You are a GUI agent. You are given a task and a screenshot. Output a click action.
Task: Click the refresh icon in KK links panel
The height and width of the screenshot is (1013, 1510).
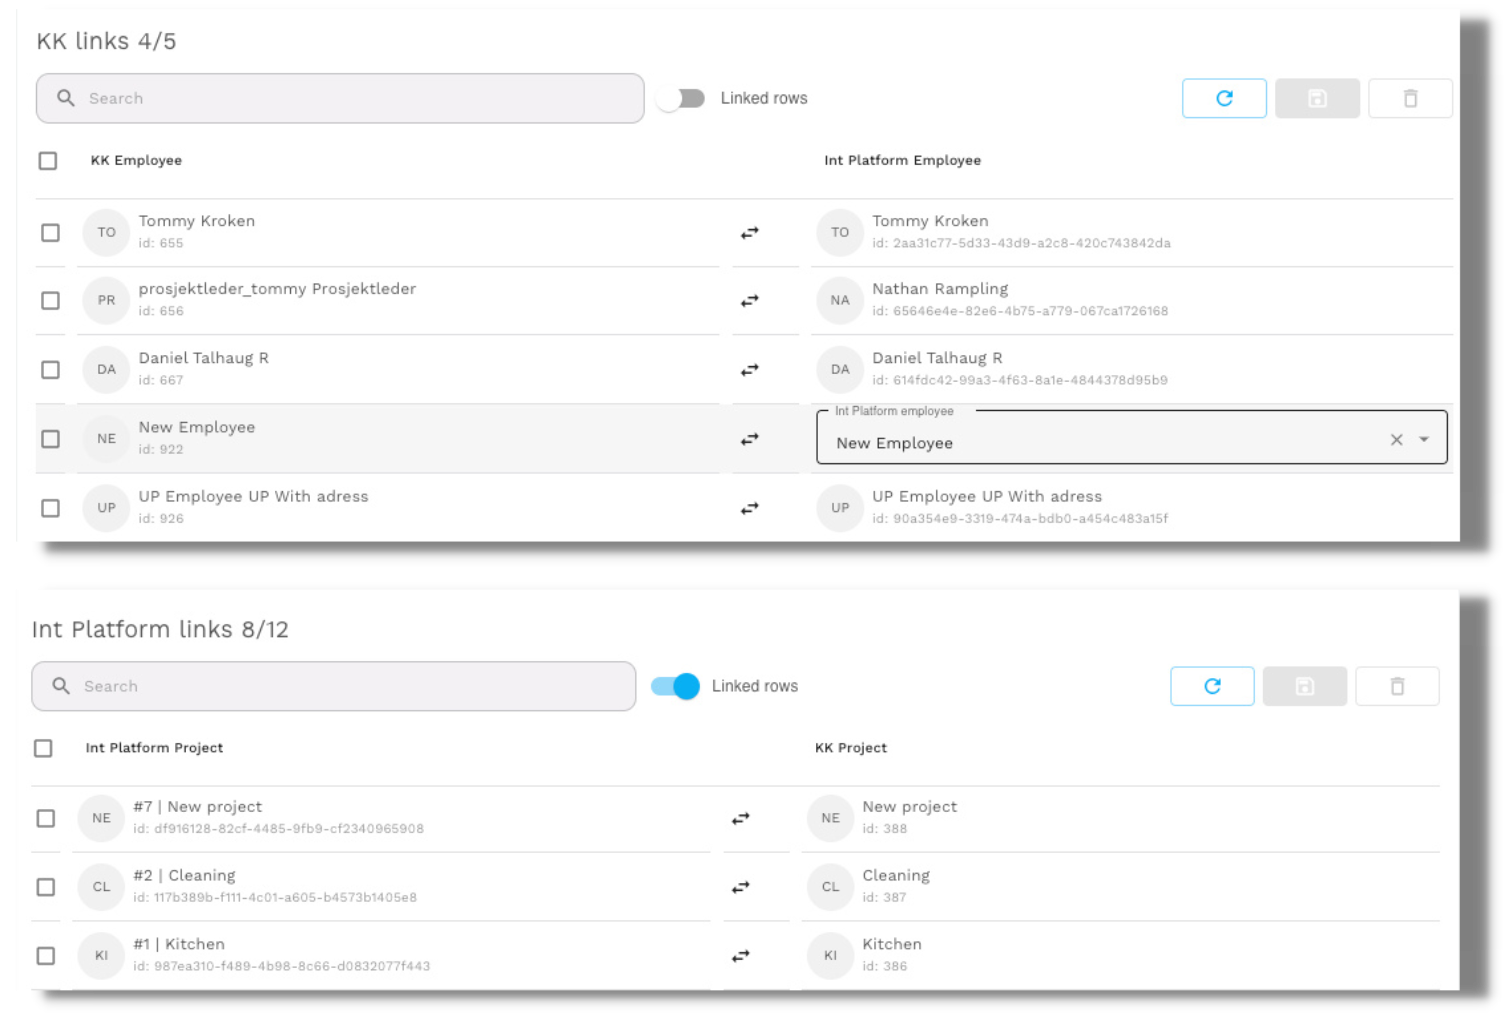tap(1224, 98)
